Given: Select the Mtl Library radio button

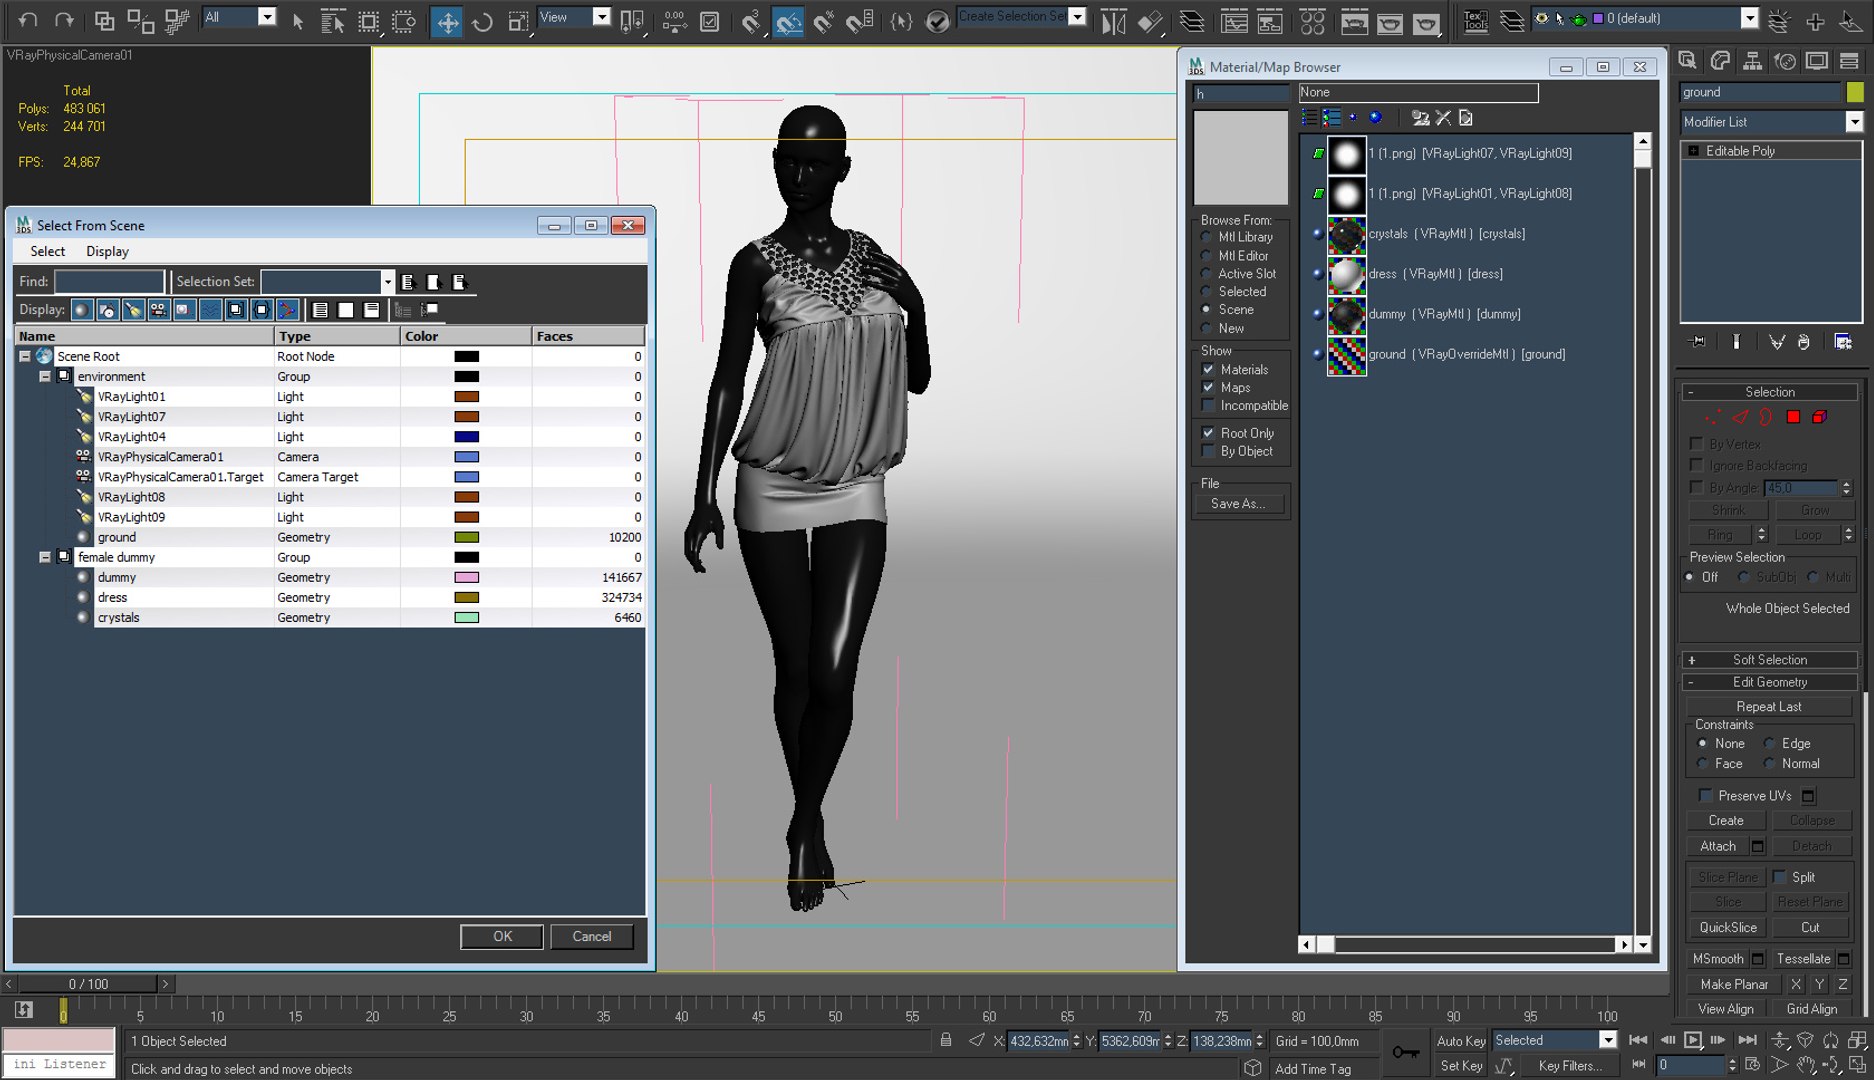Looking at the screenshot, I should pos(1206,237).
